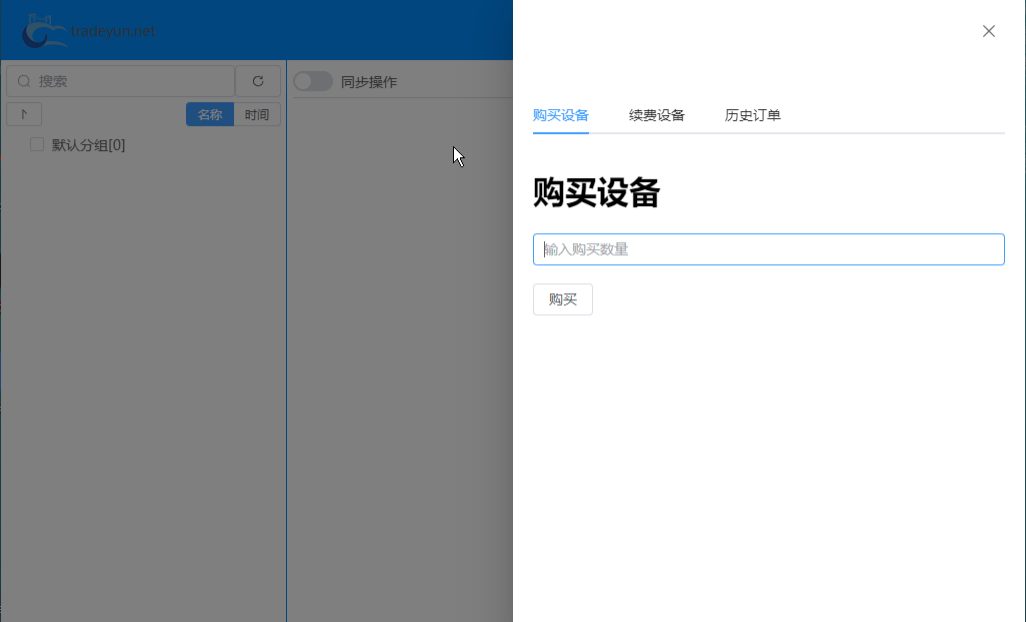Screen dimensions: 1026x622
Task: Click the search magnifier icon
Action: (x=22, y=81)
